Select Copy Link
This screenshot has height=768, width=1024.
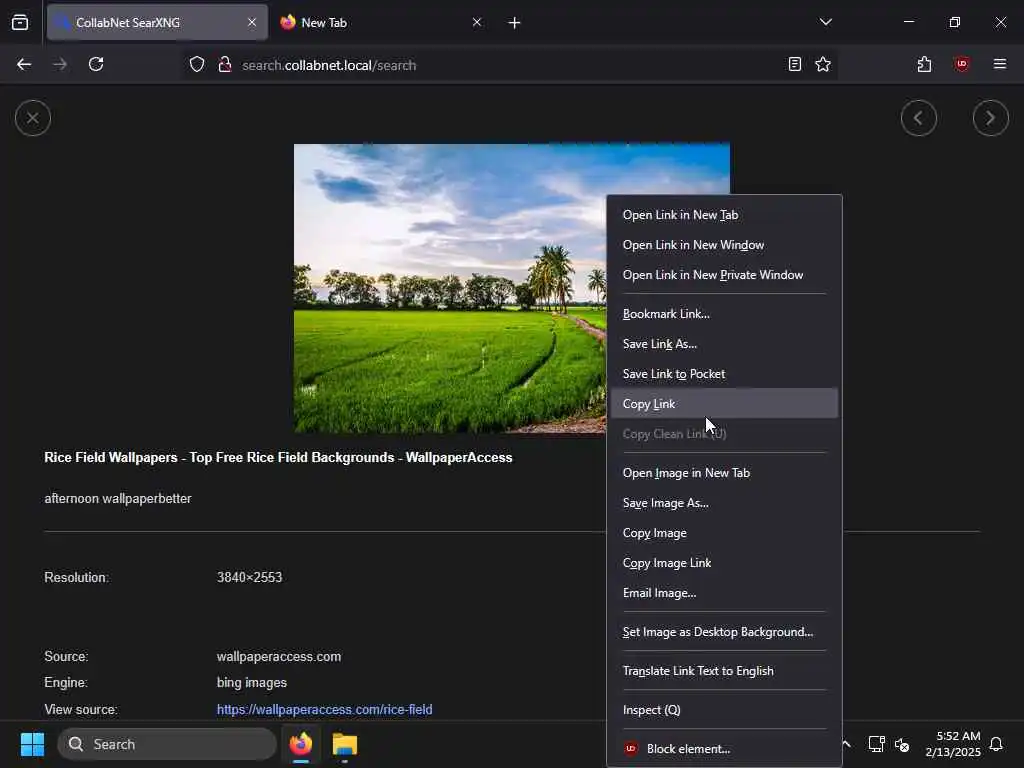[x=724, y=404]
